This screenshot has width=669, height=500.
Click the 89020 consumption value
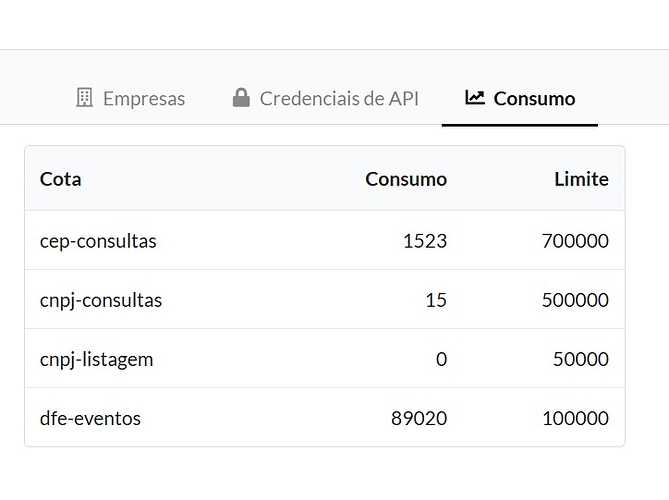click(419, 418)
